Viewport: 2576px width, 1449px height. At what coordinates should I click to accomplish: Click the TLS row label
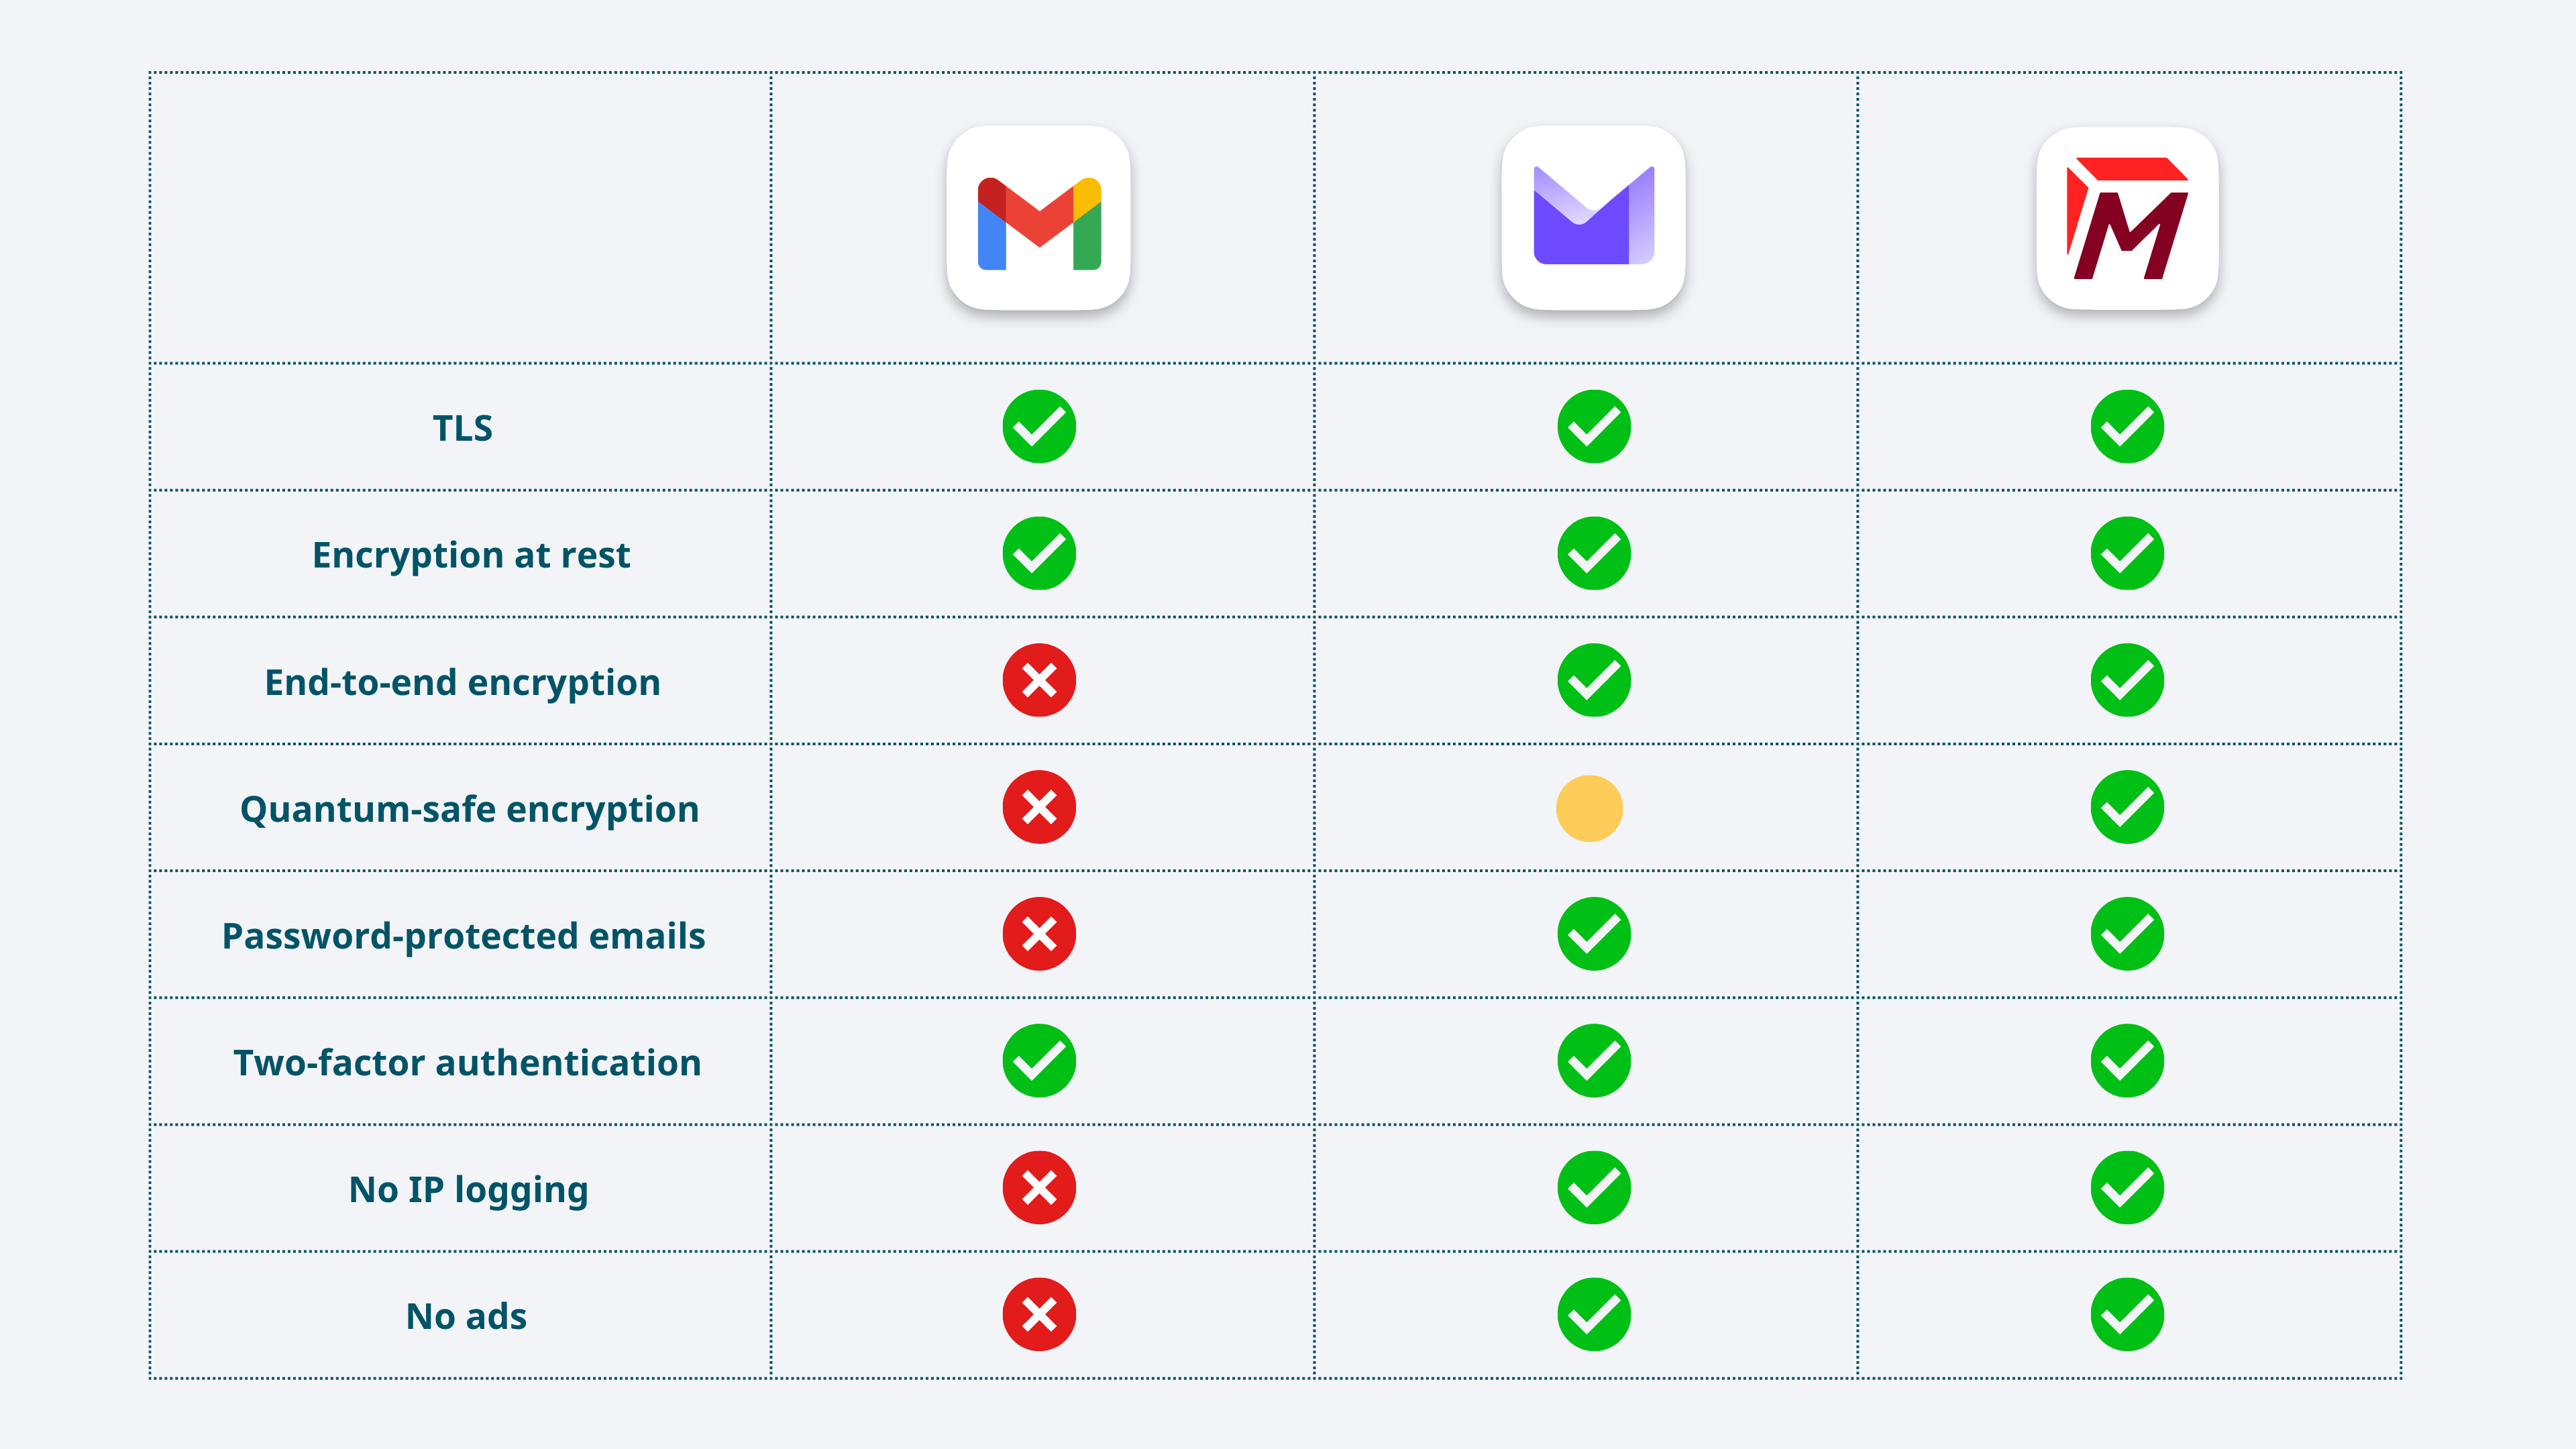462,428
